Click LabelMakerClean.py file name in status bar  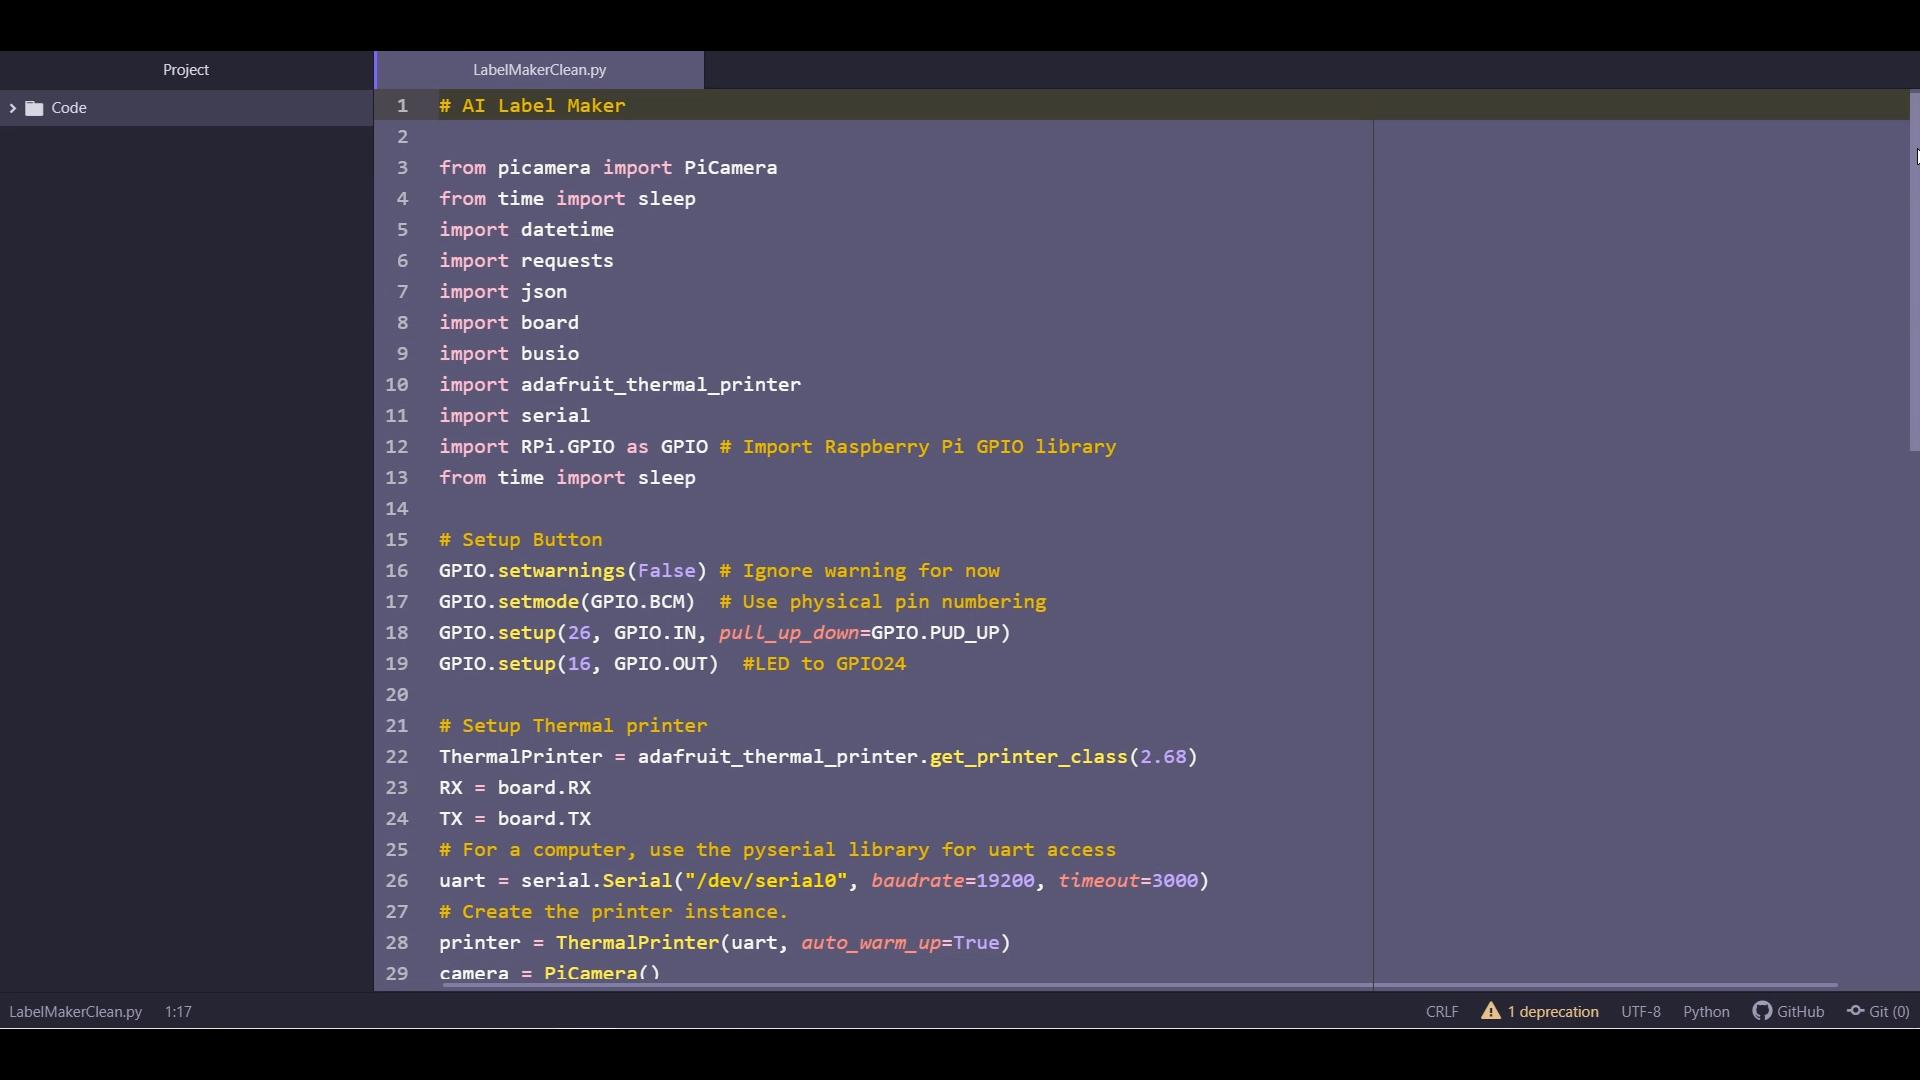pyautogui.click(x=75, y=1012)
